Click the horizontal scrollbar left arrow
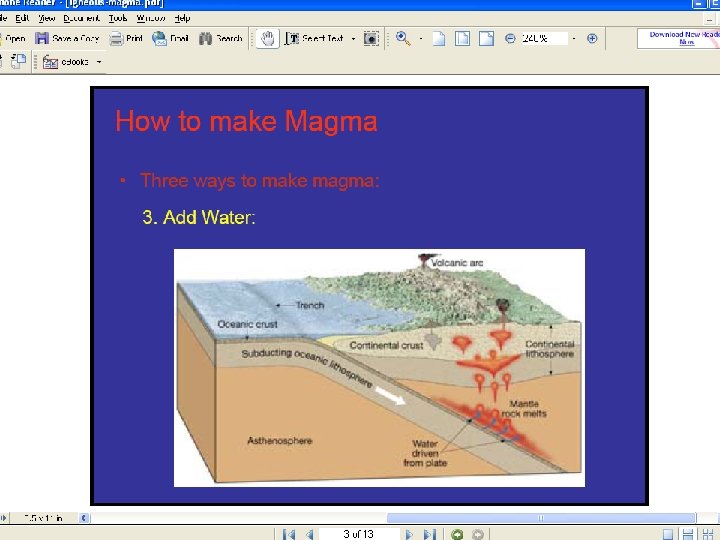 [84, 518]
